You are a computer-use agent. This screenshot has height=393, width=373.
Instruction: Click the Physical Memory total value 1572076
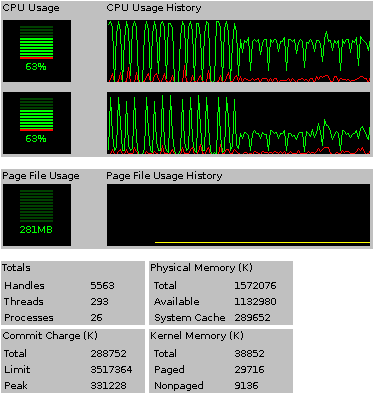(255, 286)
